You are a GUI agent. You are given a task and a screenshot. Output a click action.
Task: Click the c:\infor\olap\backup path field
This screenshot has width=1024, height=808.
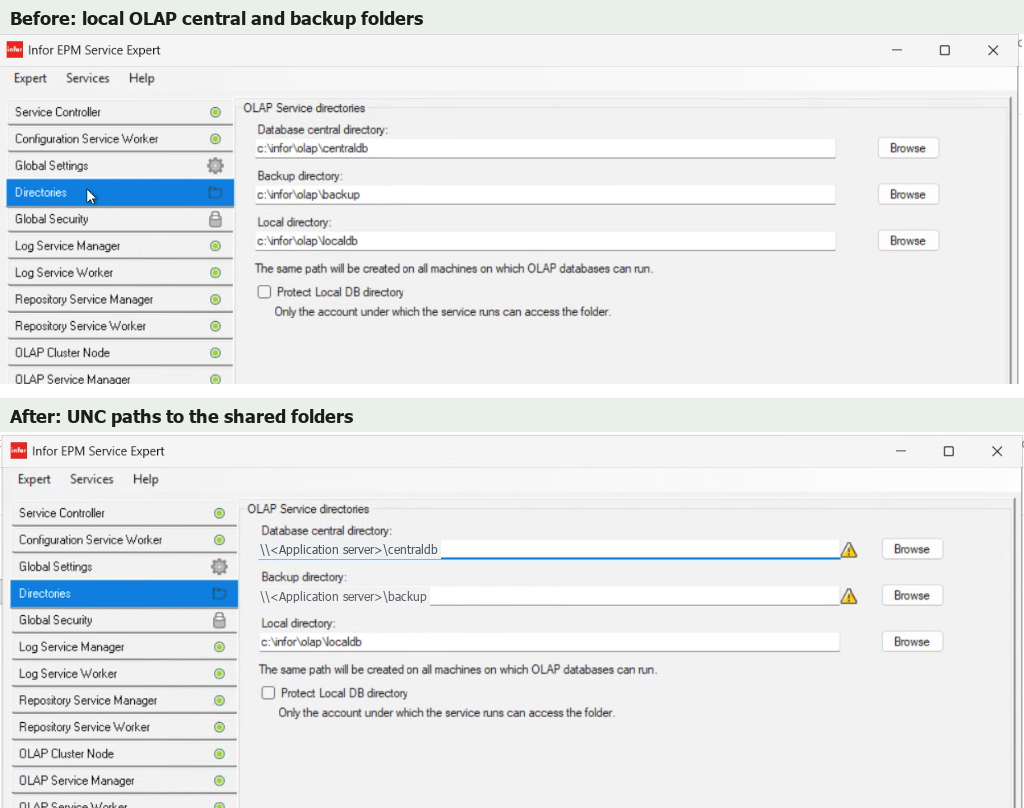[x=545, y=195]
